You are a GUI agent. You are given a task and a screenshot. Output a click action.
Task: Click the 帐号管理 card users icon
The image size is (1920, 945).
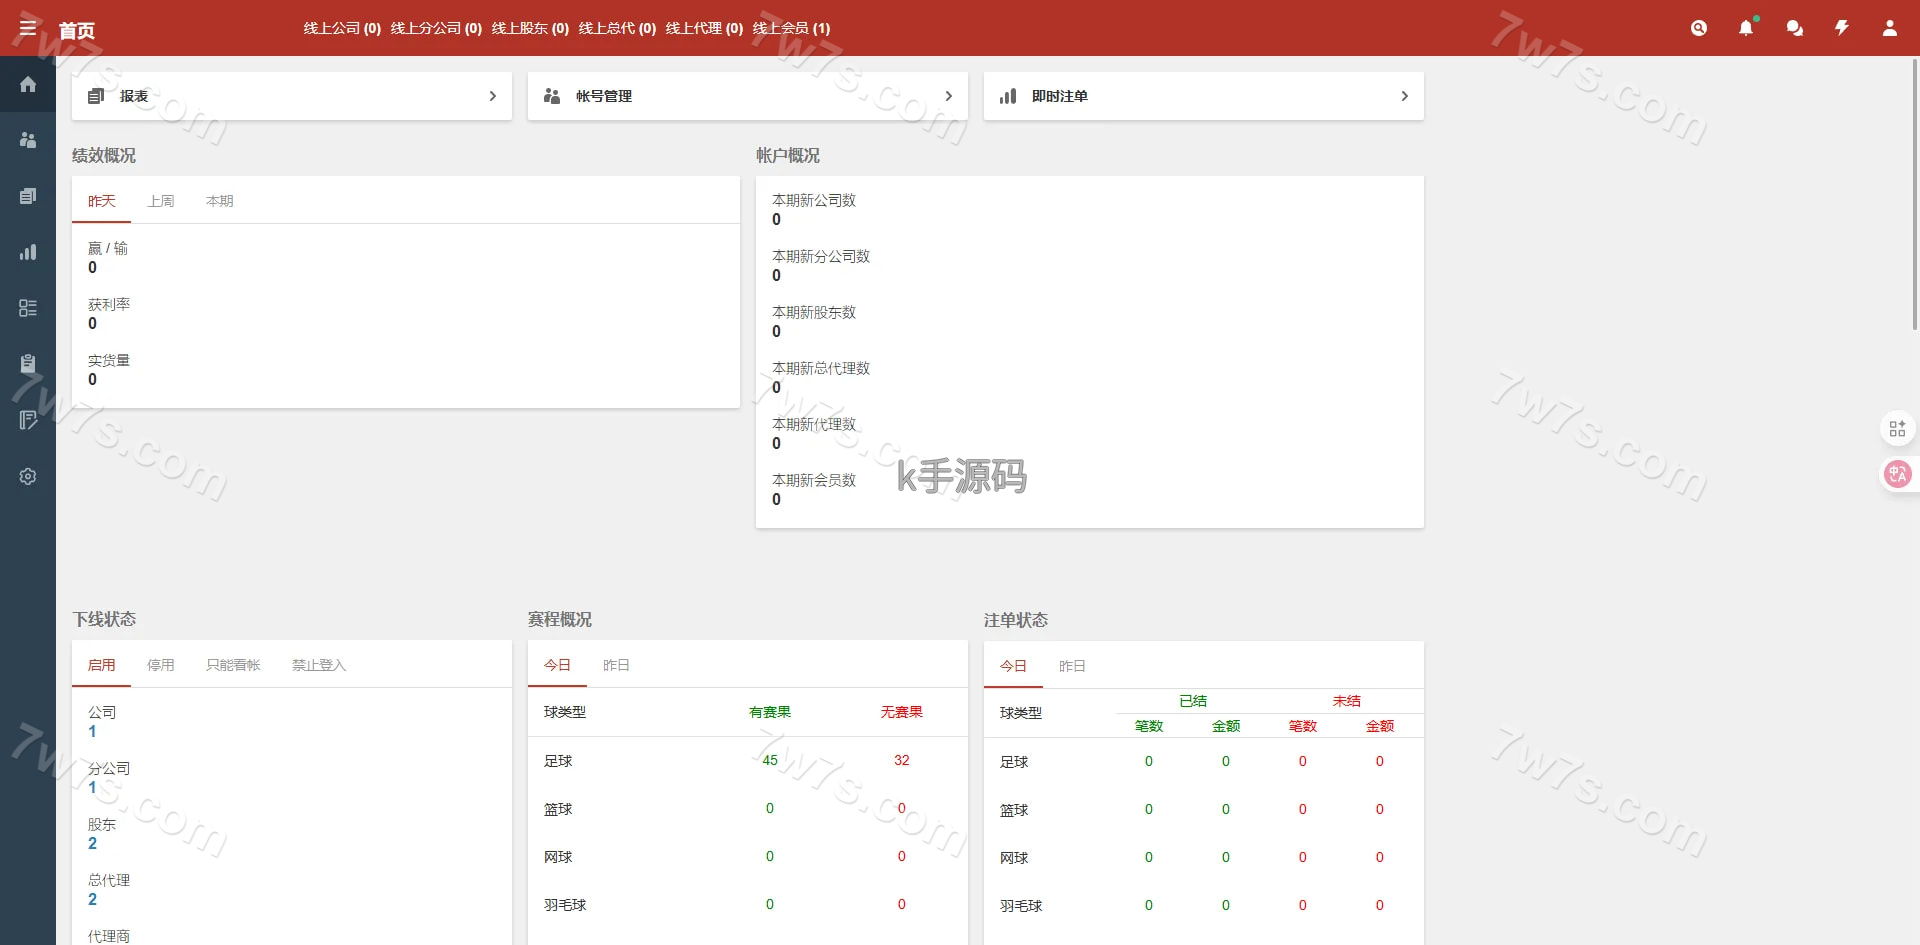pyautogui.click(x=552, y=96)
